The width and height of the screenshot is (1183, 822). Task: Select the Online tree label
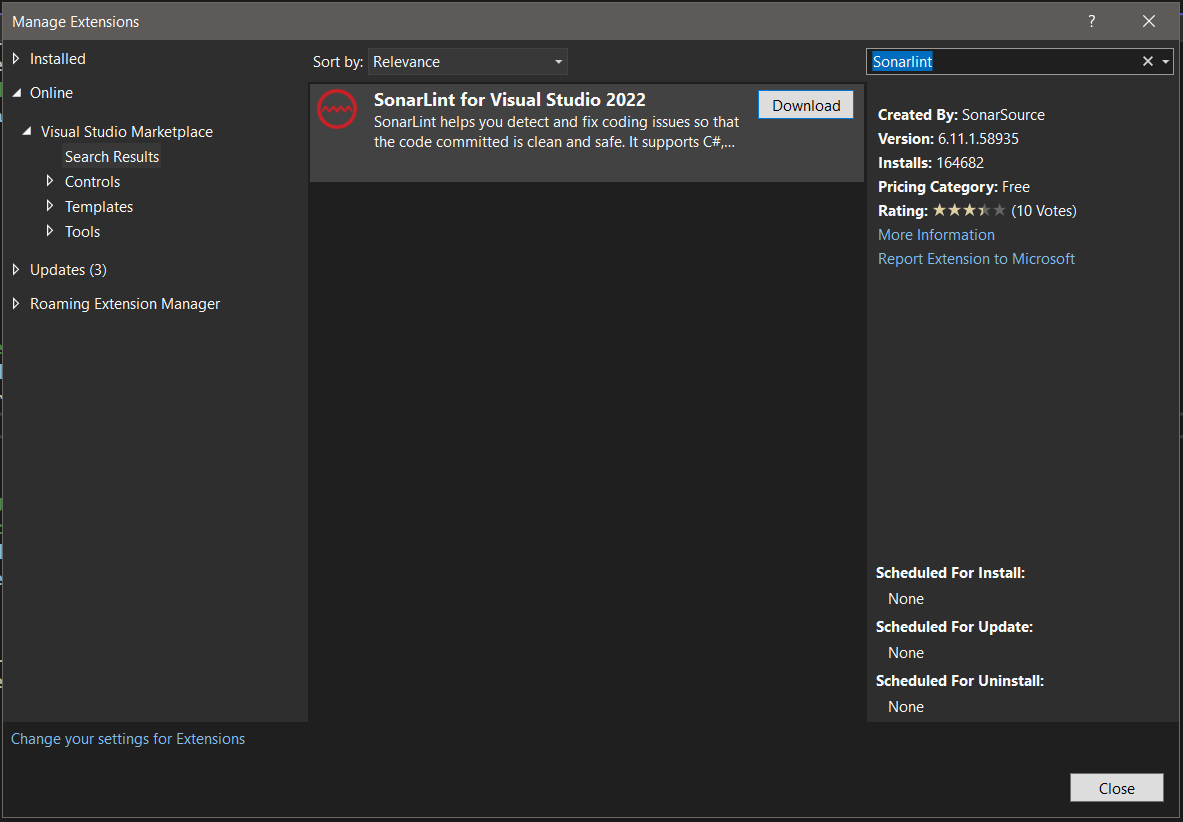click(x=51, y=93)
